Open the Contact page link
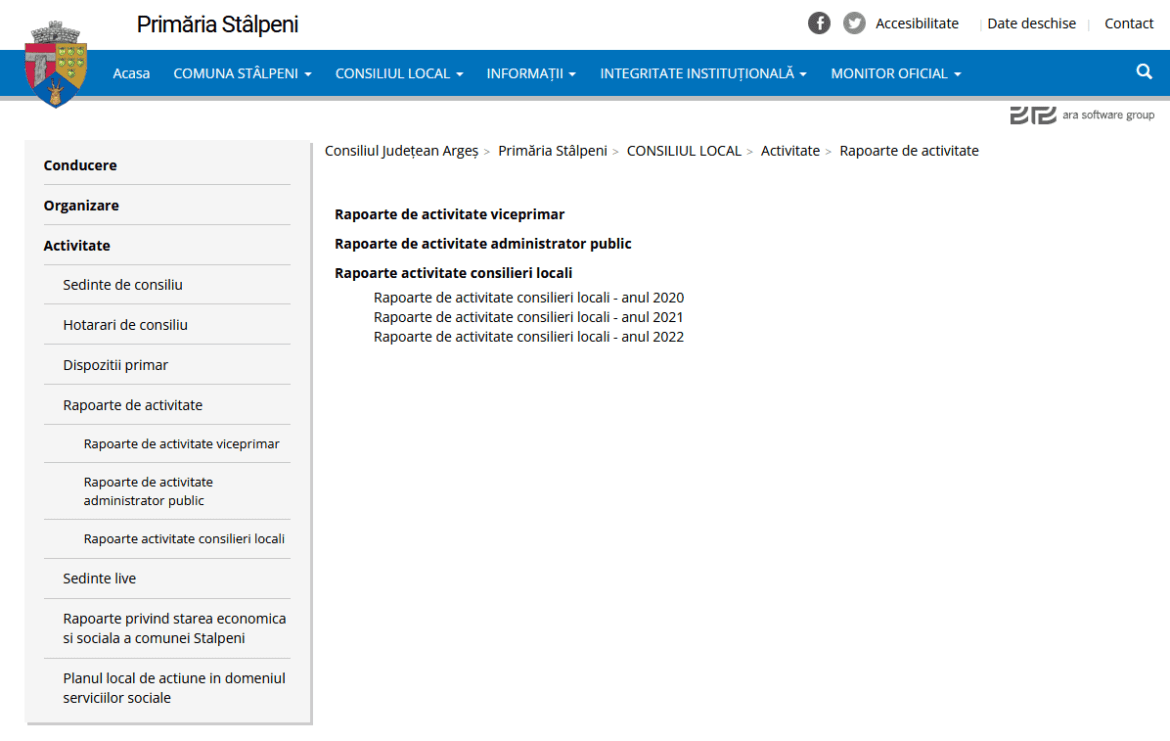 [1129, 24]
